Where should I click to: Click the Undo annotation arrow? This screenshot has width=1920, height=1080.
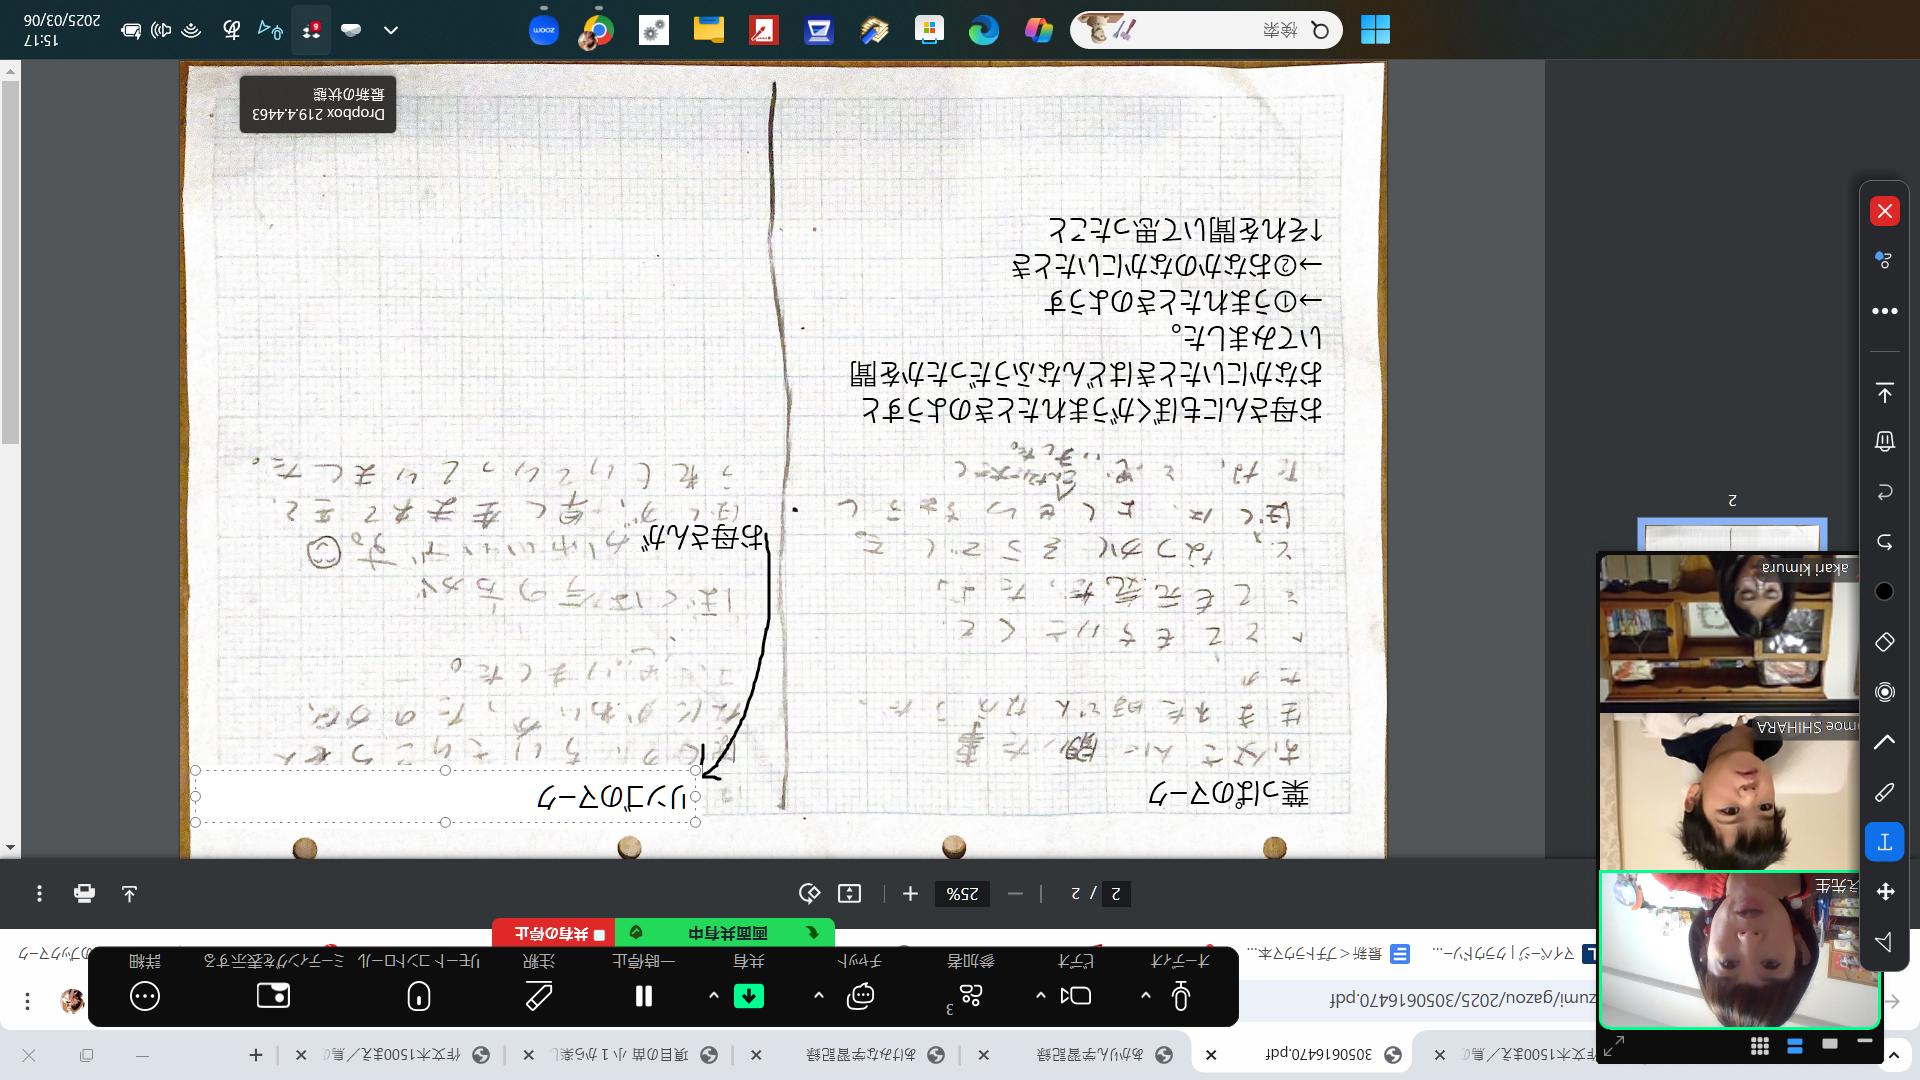tap(1884, 542)
